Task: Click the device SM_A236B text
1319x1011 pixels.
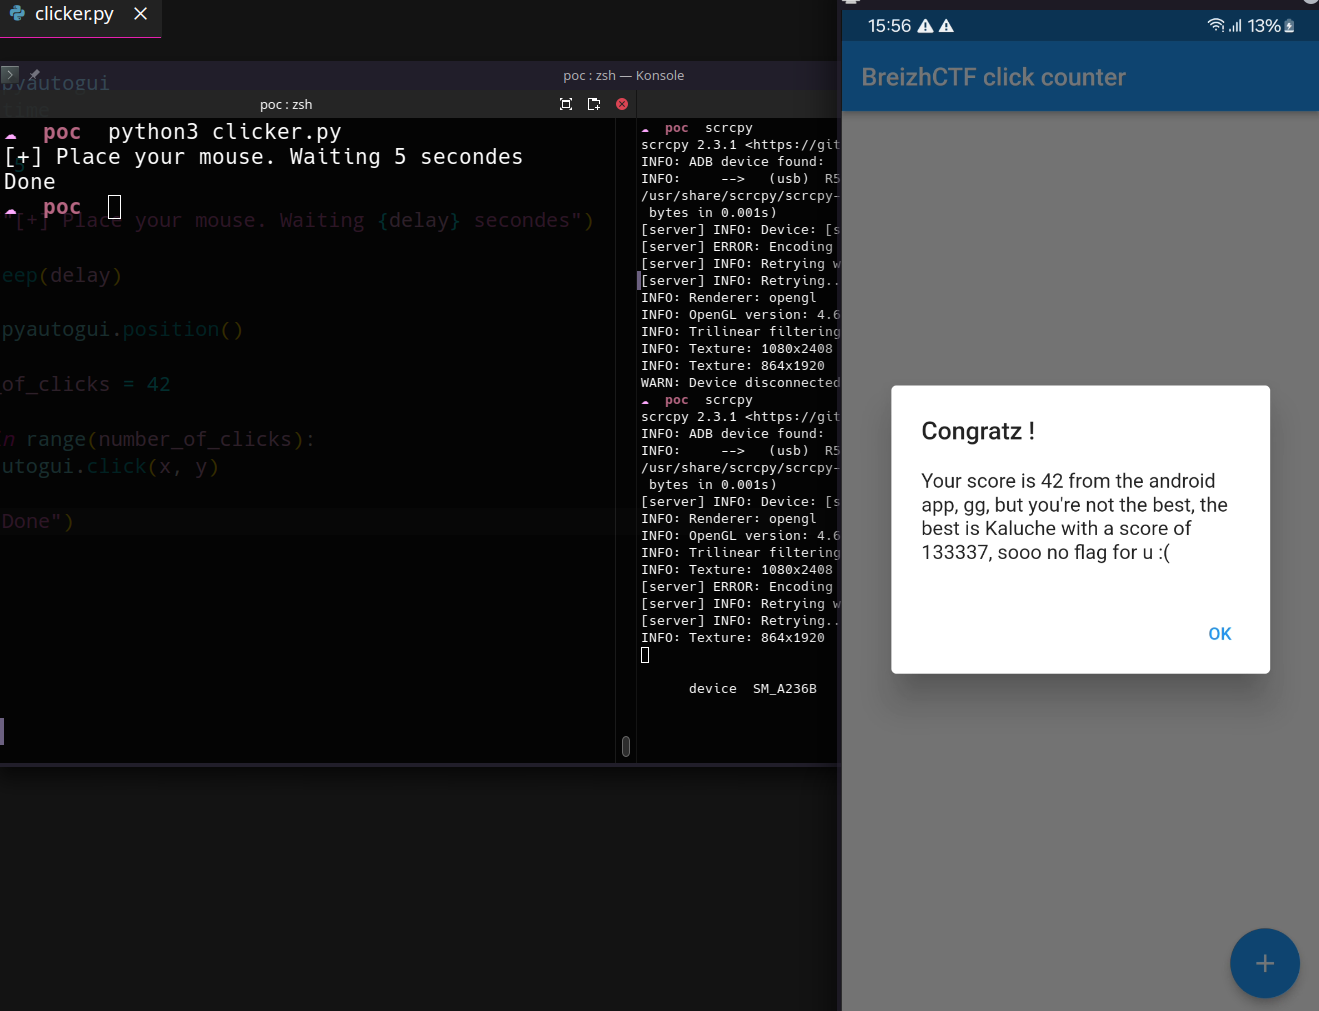Action: point(753,689)
